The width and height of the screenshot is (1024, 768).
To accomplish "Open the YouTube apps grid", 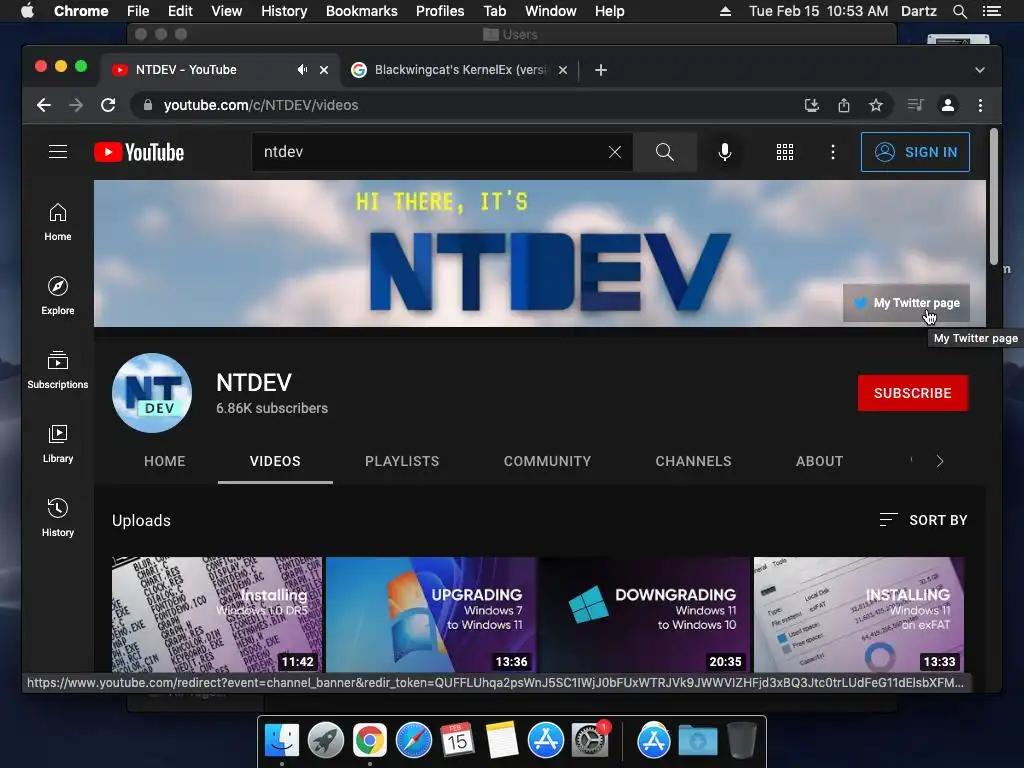I will click(785, 152).
